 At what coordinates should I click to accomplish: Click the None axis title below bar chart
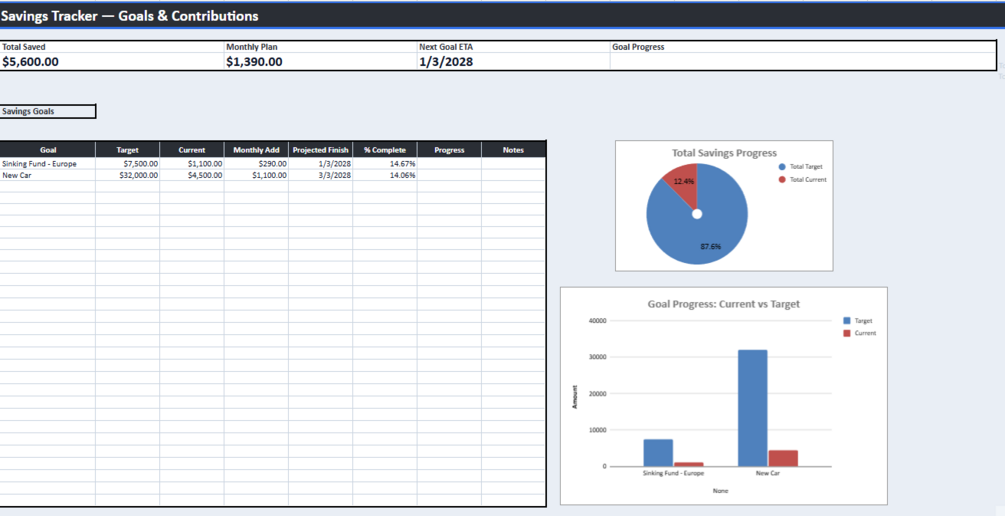(720, 491)
